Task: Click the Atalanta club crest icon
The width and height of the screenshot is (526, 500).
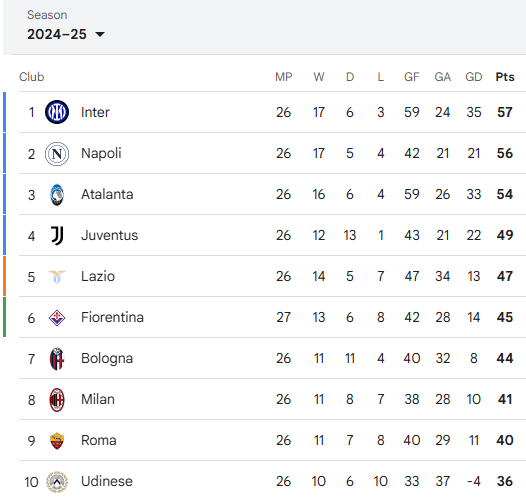Action: coord(57,195)
